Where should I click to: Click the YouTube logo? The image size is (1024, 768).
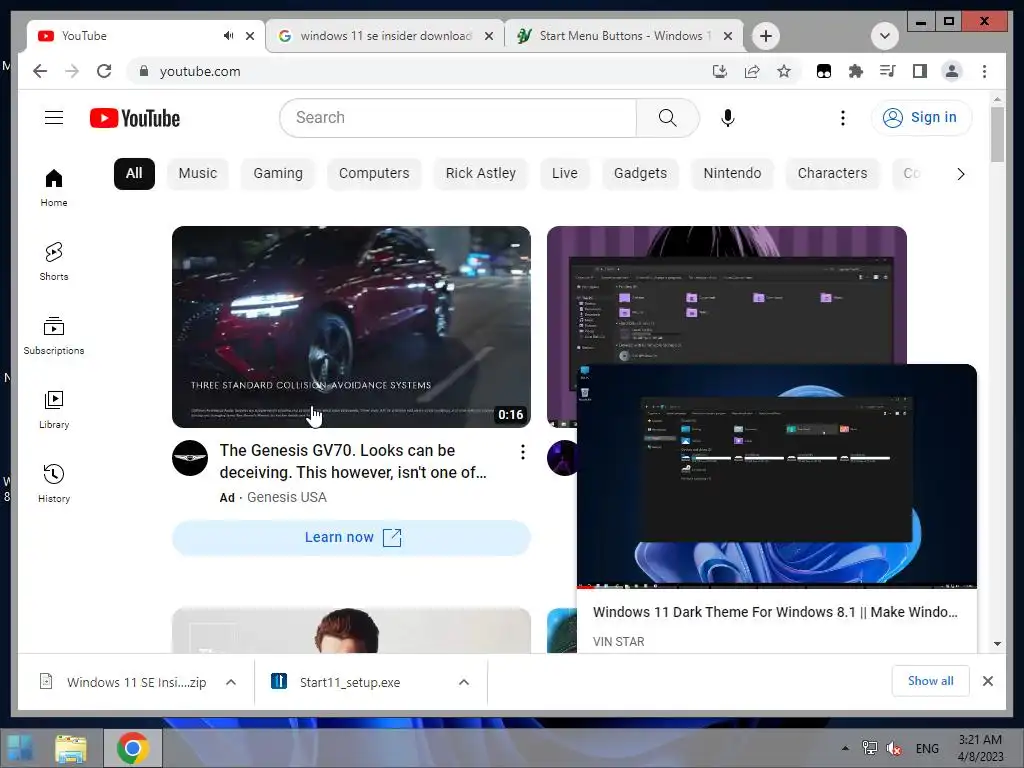click(x=135, y=118)
